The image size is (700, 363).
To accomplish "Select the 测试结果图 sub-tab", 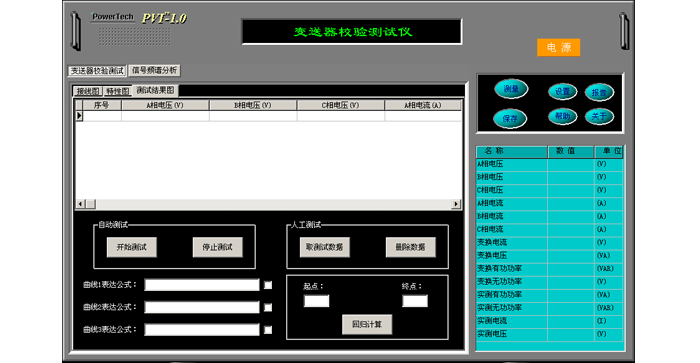I will coord(155,90).
